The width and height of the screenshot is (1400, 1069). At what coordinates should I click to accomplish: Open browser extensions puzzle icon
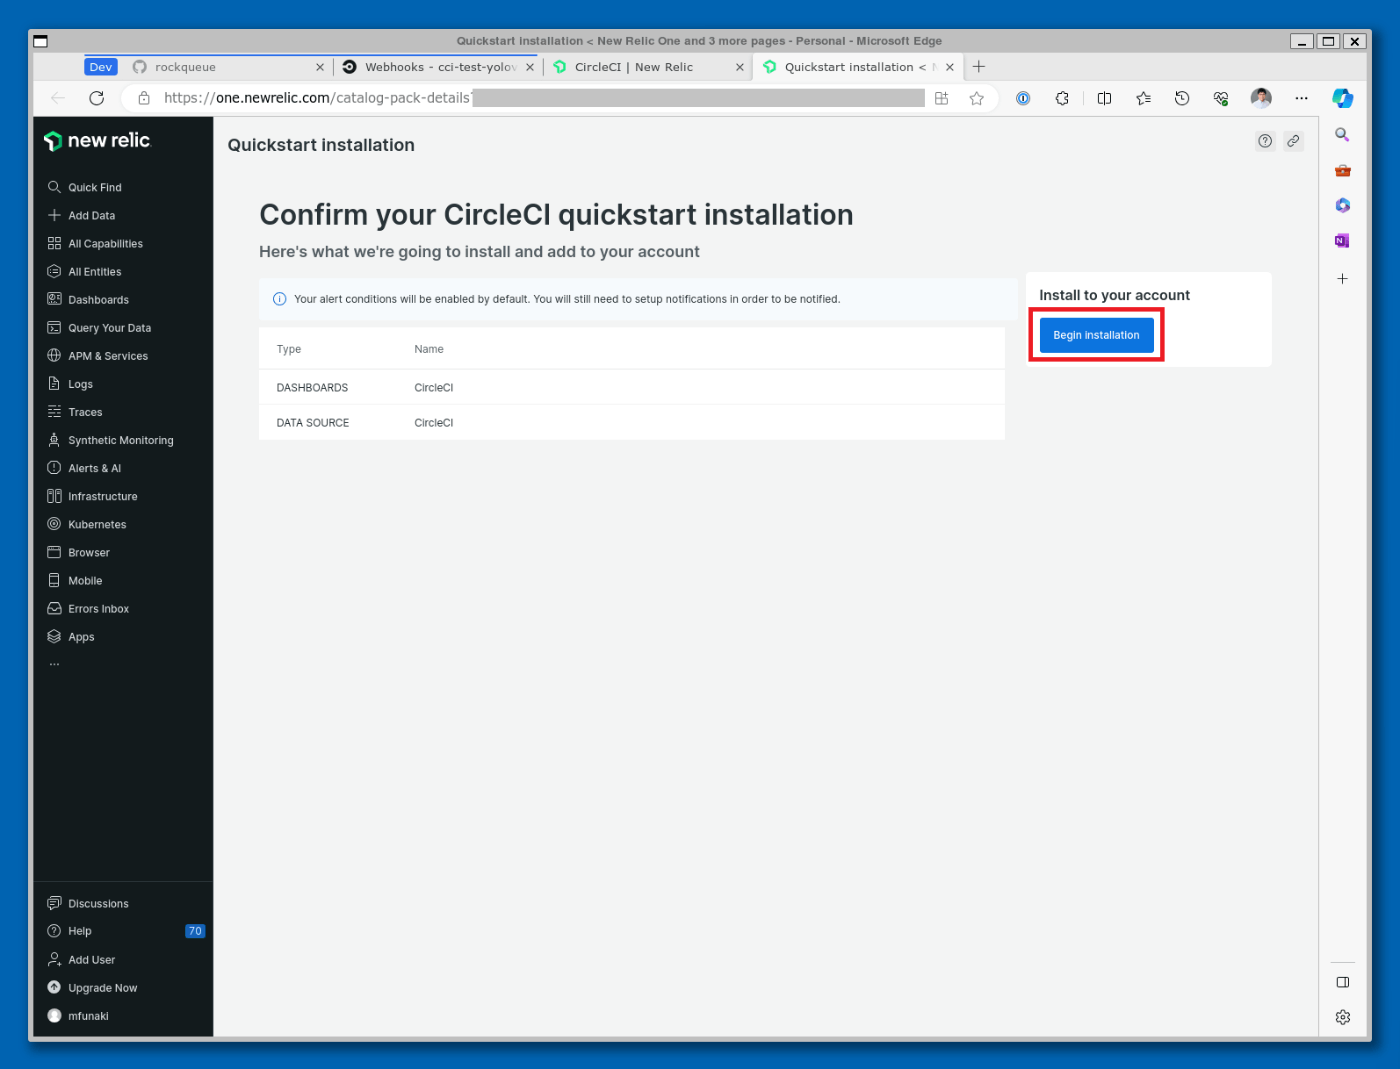click(1062, 98)
